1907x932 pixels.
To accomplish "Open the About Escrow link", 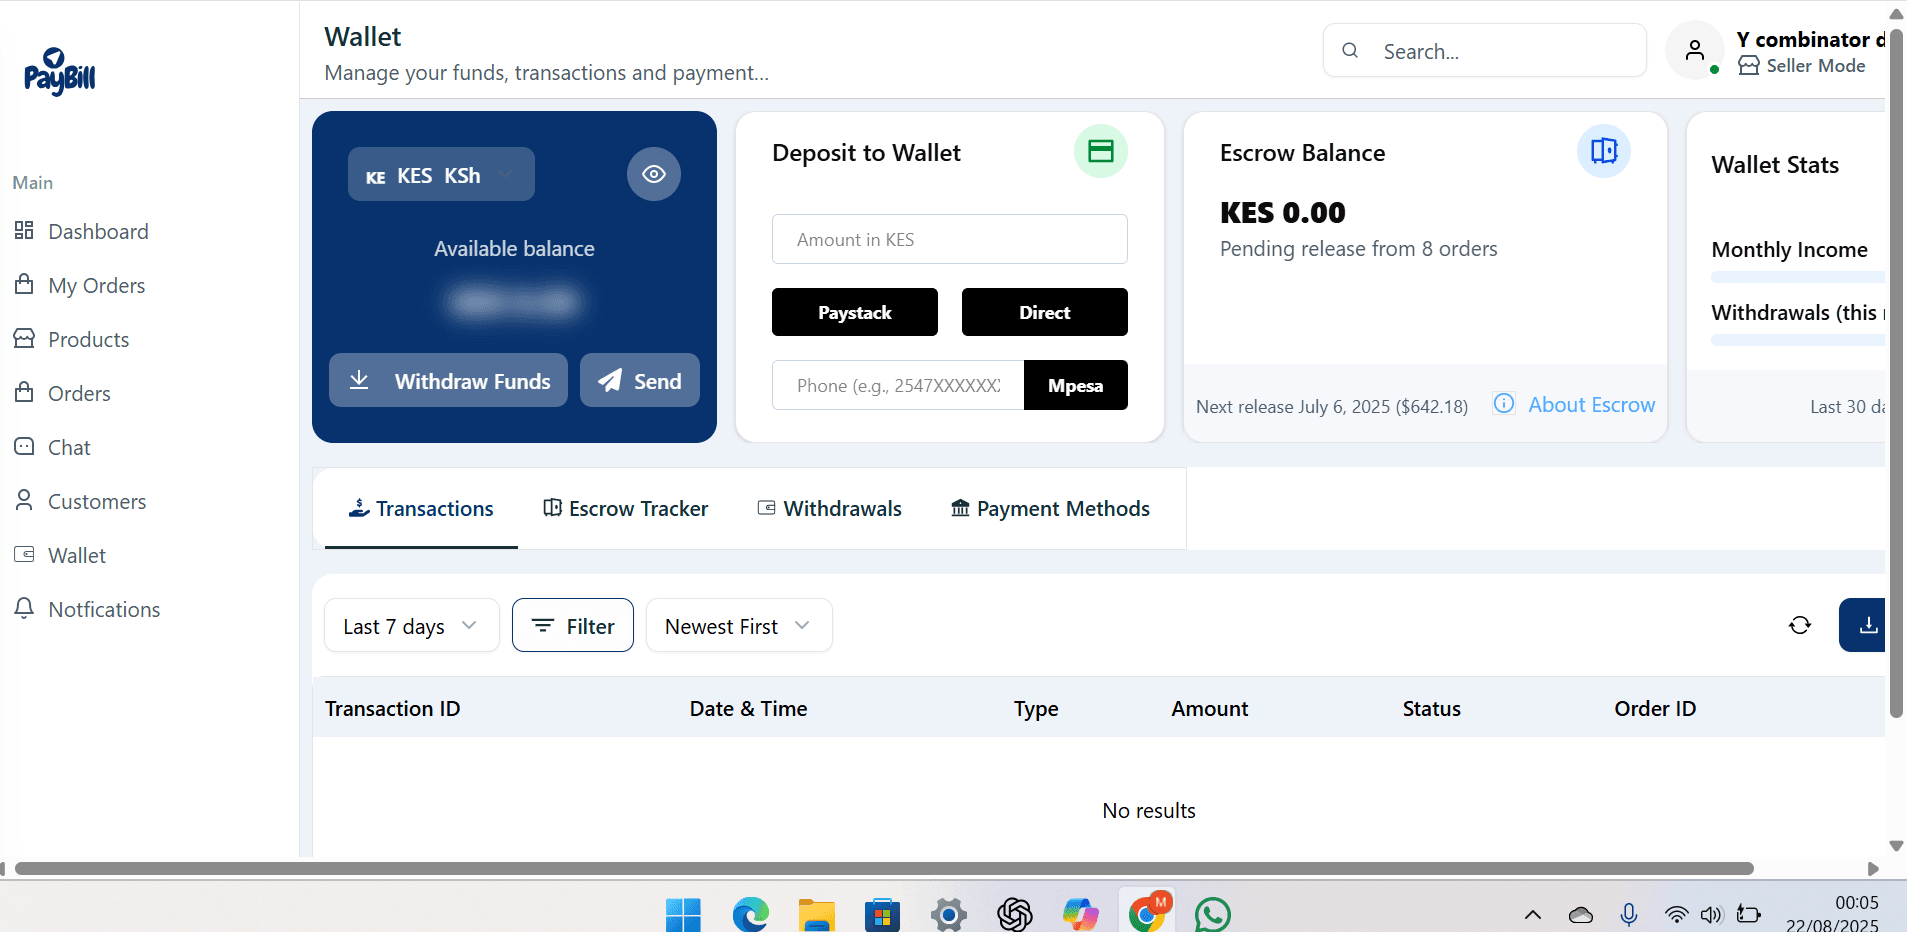I will [1591, 404].
